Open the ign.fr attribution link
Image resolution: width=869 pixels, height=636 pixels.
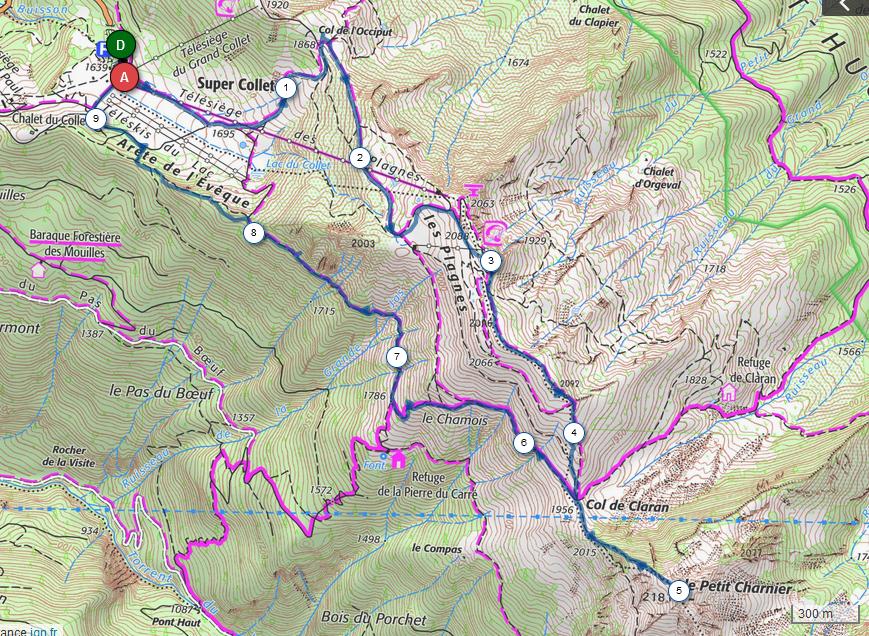[47, 631]
